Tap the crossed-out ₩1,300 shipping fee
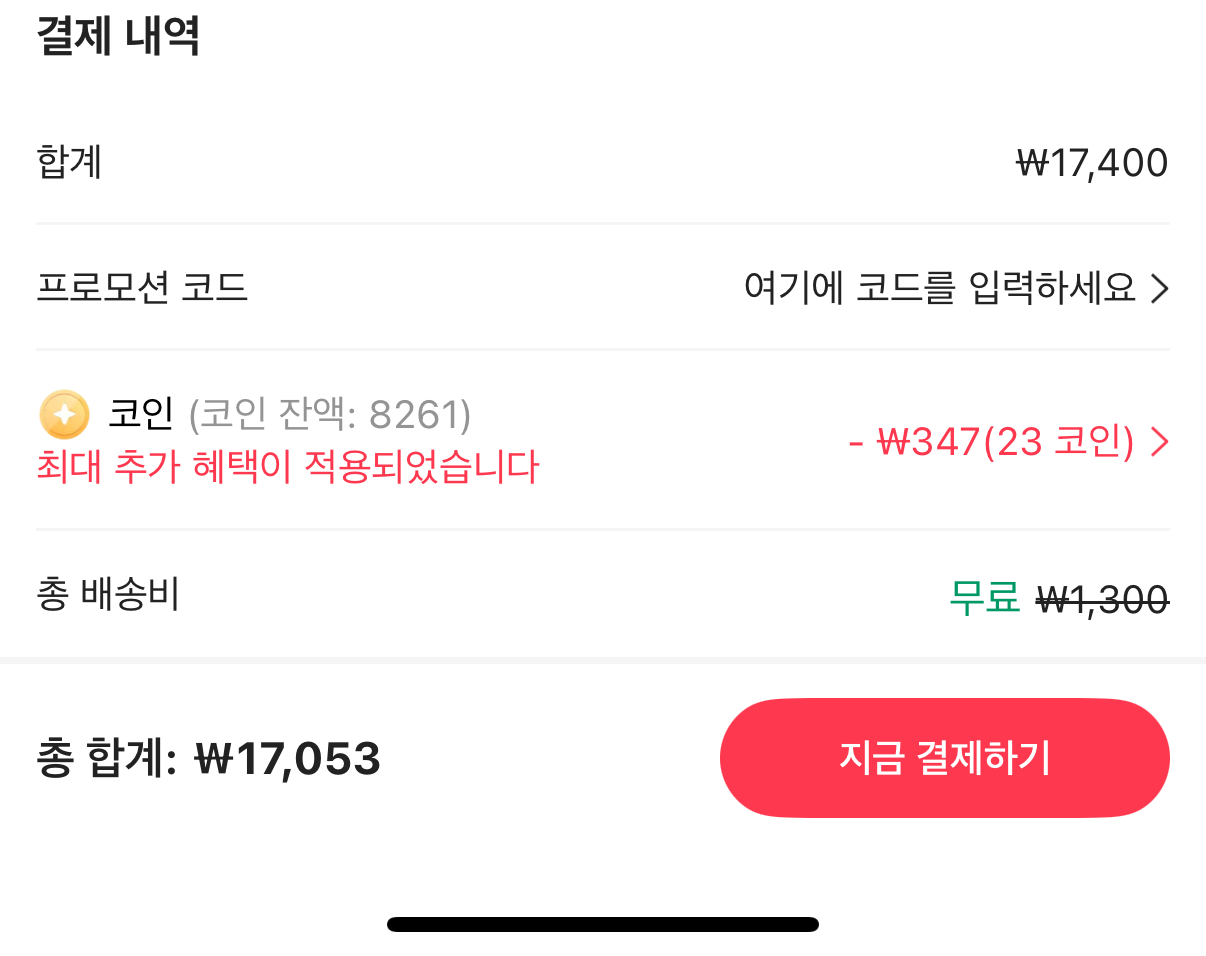1206x956 pixels. [x=1102, y=599]
